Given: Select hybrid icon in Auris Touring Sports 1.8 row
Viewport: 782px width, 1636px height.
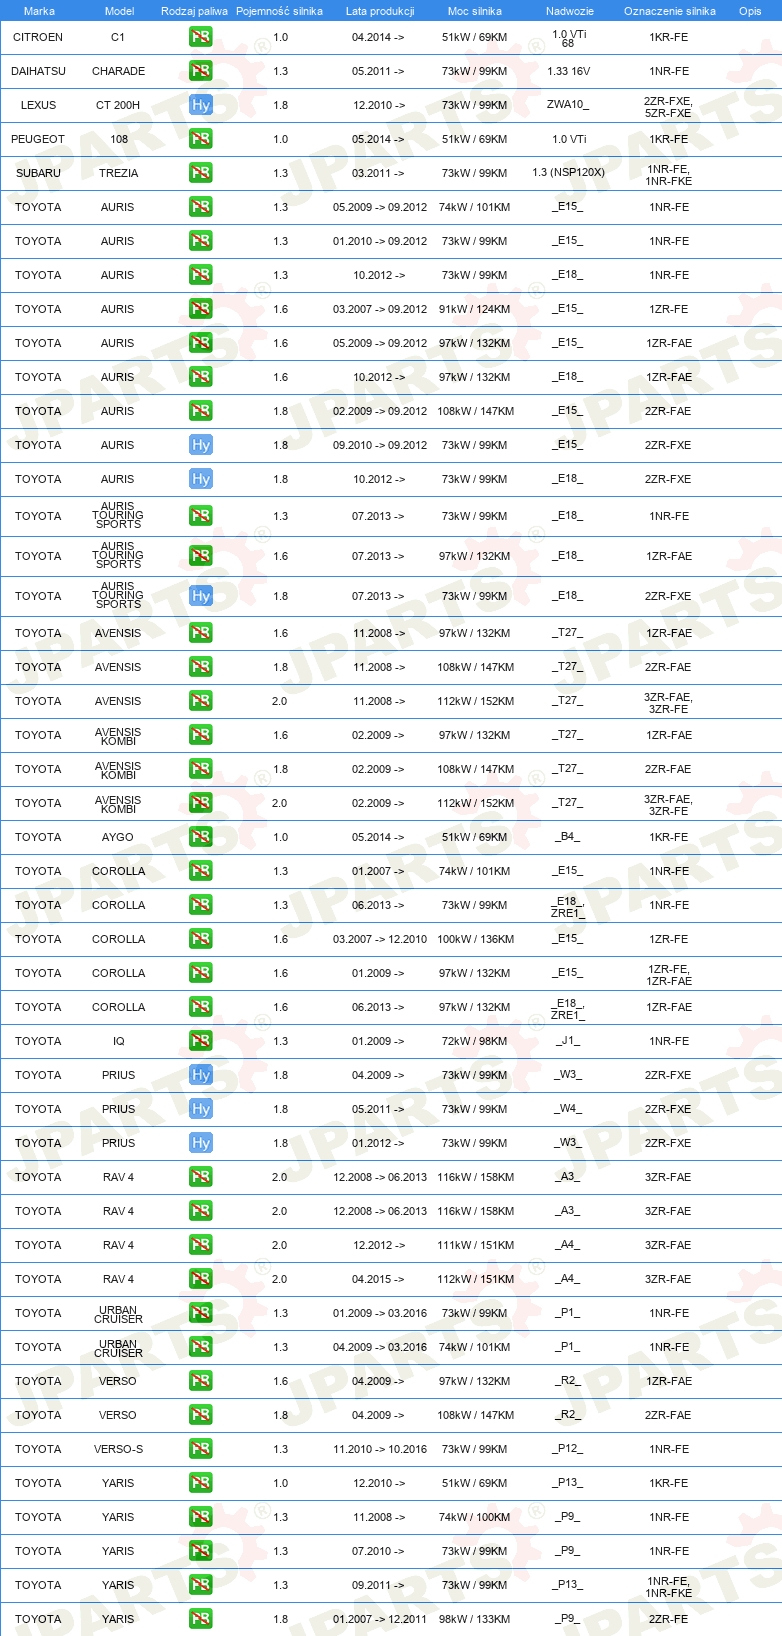Looking at the screenshot, I should click(x=201, y=596).
